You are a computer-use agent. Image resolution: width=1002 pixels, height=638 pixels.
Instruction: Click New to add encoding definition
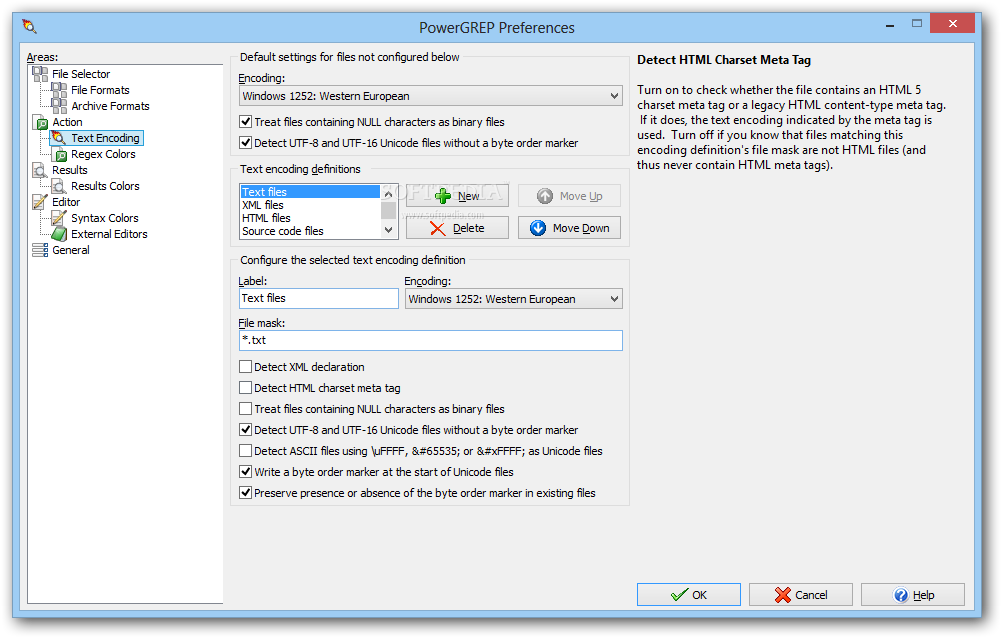(x=457, y=196)
